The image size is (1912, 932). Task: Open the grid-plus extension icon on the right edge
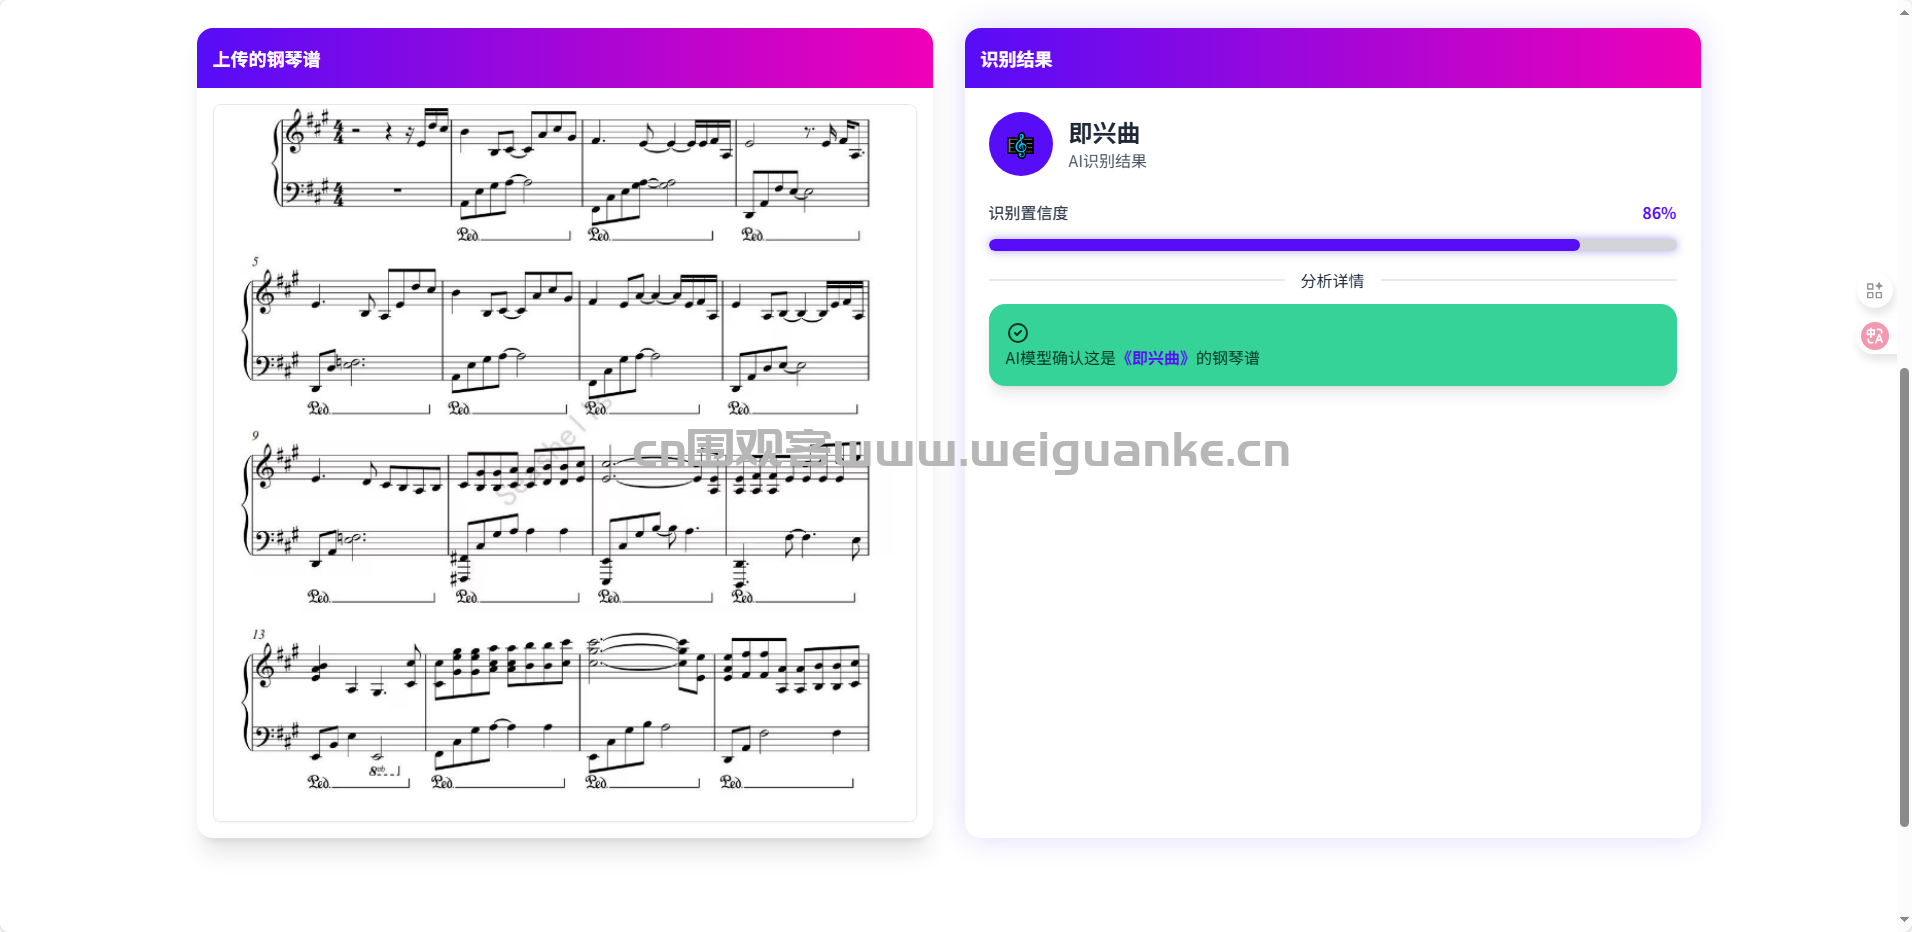pos(1874,291)
